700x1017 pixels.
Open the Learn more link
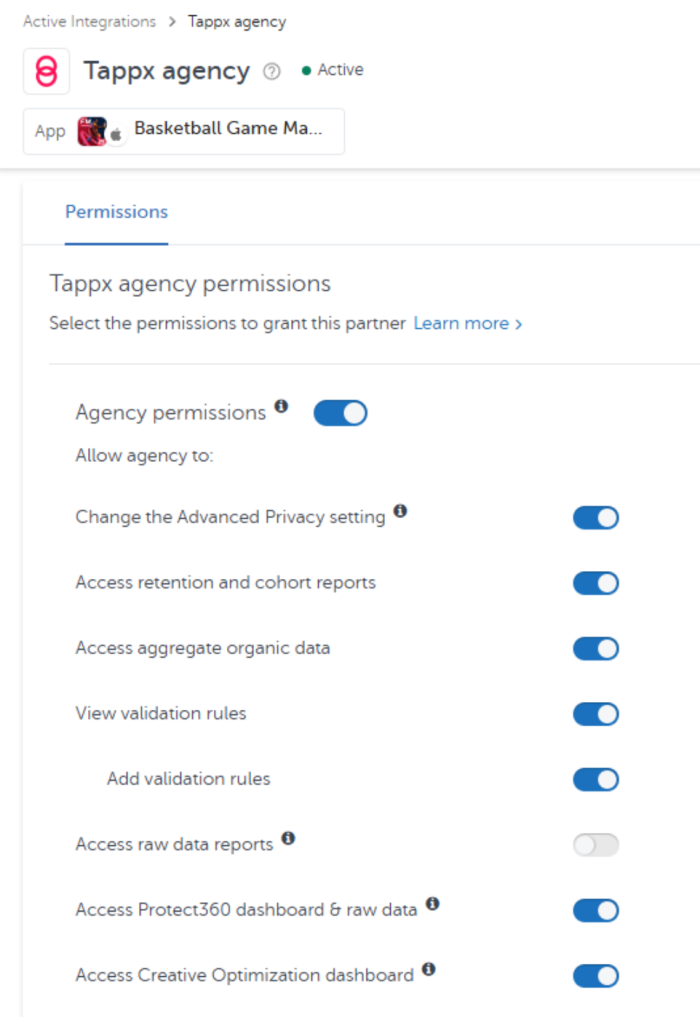(468, 323)
